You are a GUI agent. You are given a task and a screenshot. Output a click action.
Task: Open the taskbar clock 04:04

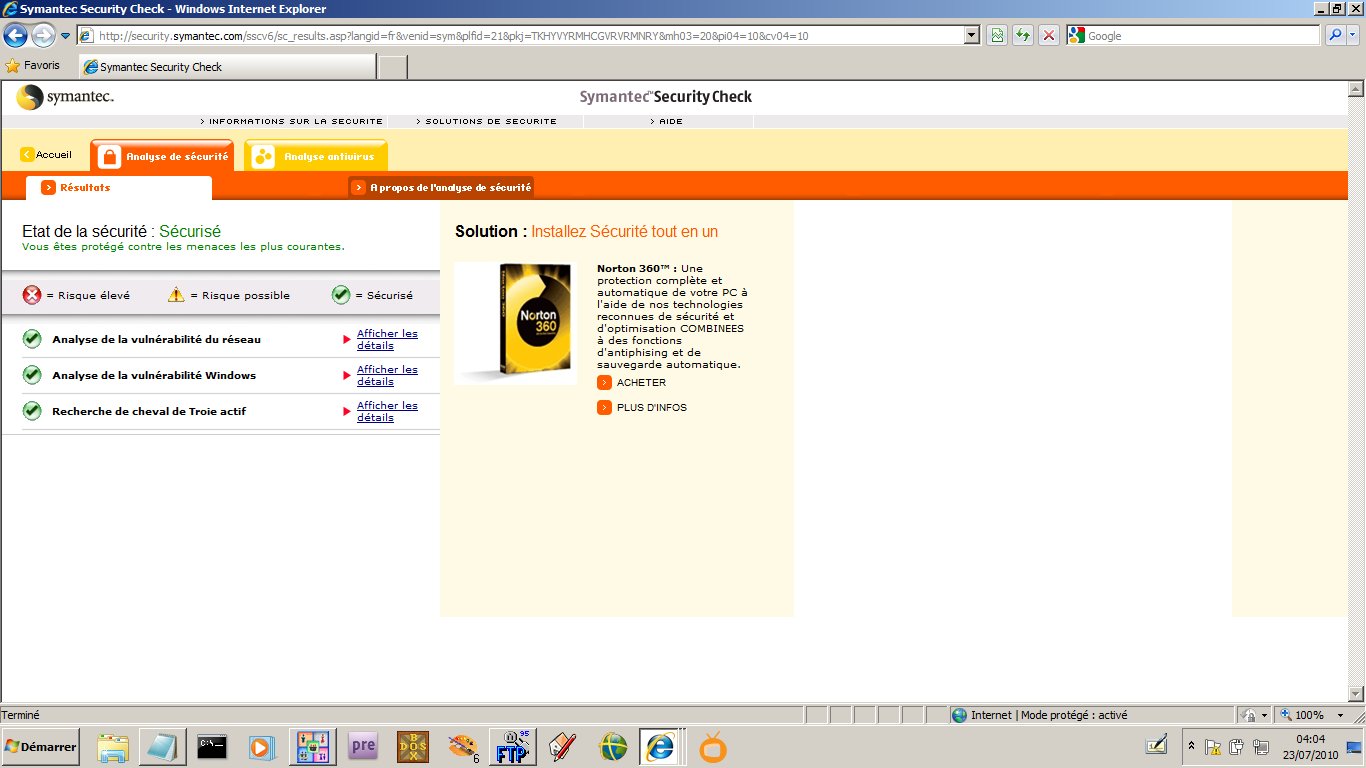point(1310,746)
